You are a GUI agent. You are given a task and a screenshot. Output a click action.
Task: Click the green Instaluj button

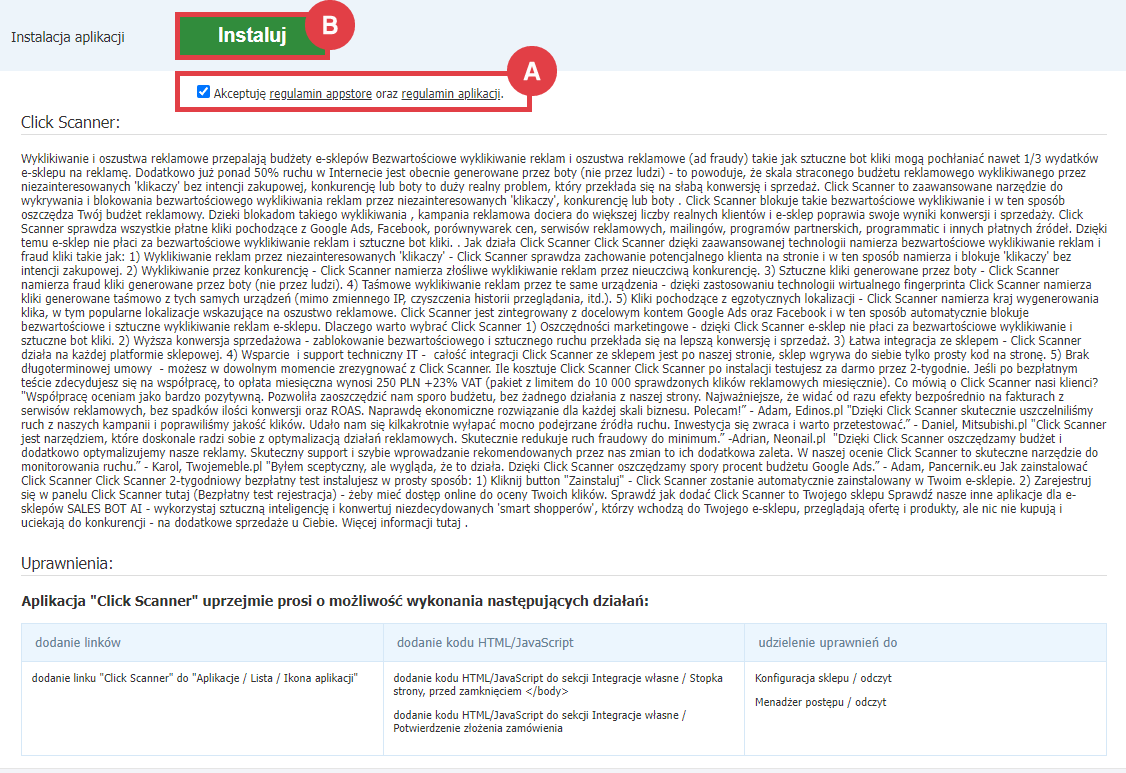[252, 36]
